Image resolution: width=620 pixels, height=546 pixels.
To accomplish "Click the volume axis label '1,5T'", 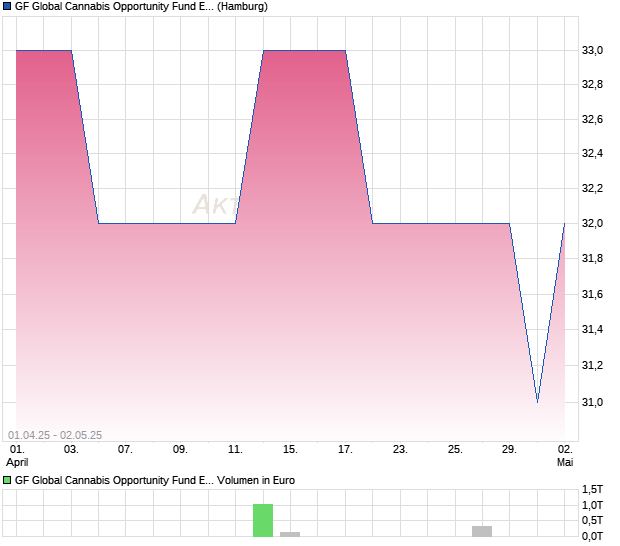I will pos(592,489).
